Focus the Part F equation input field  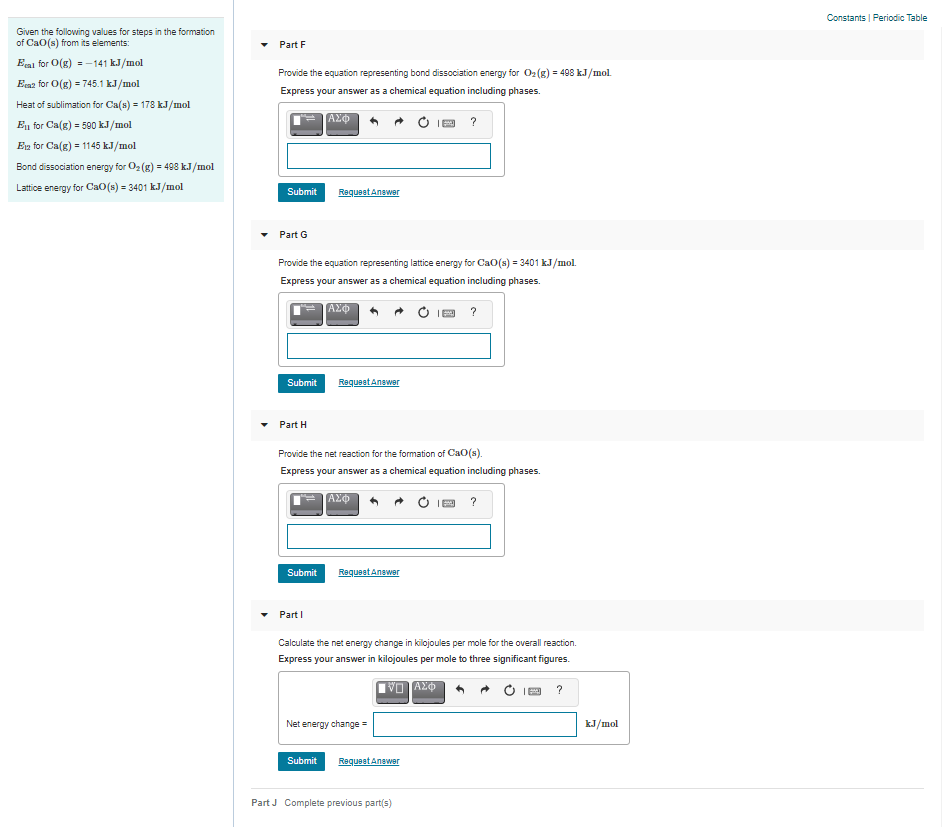coord(389,156)
